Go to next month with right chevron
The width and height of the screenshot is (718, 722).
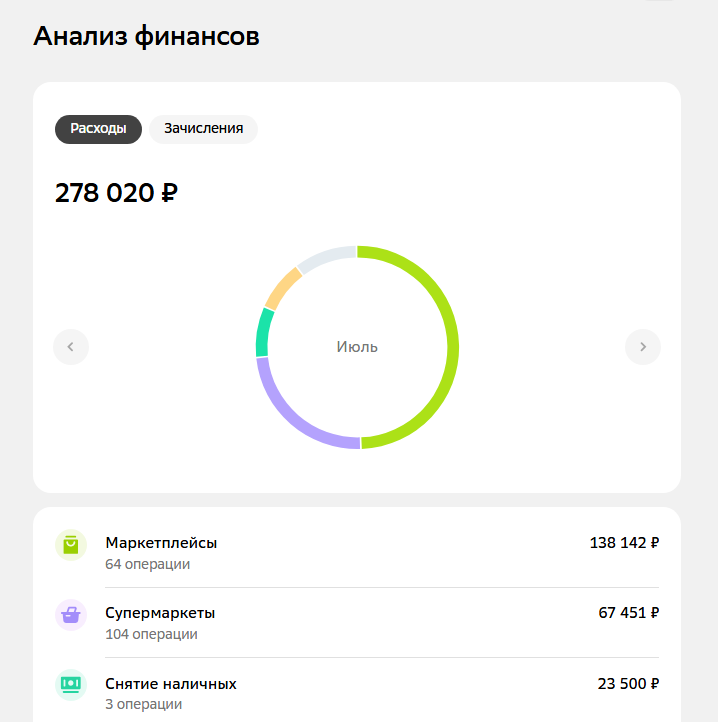(x=643, y=347)
